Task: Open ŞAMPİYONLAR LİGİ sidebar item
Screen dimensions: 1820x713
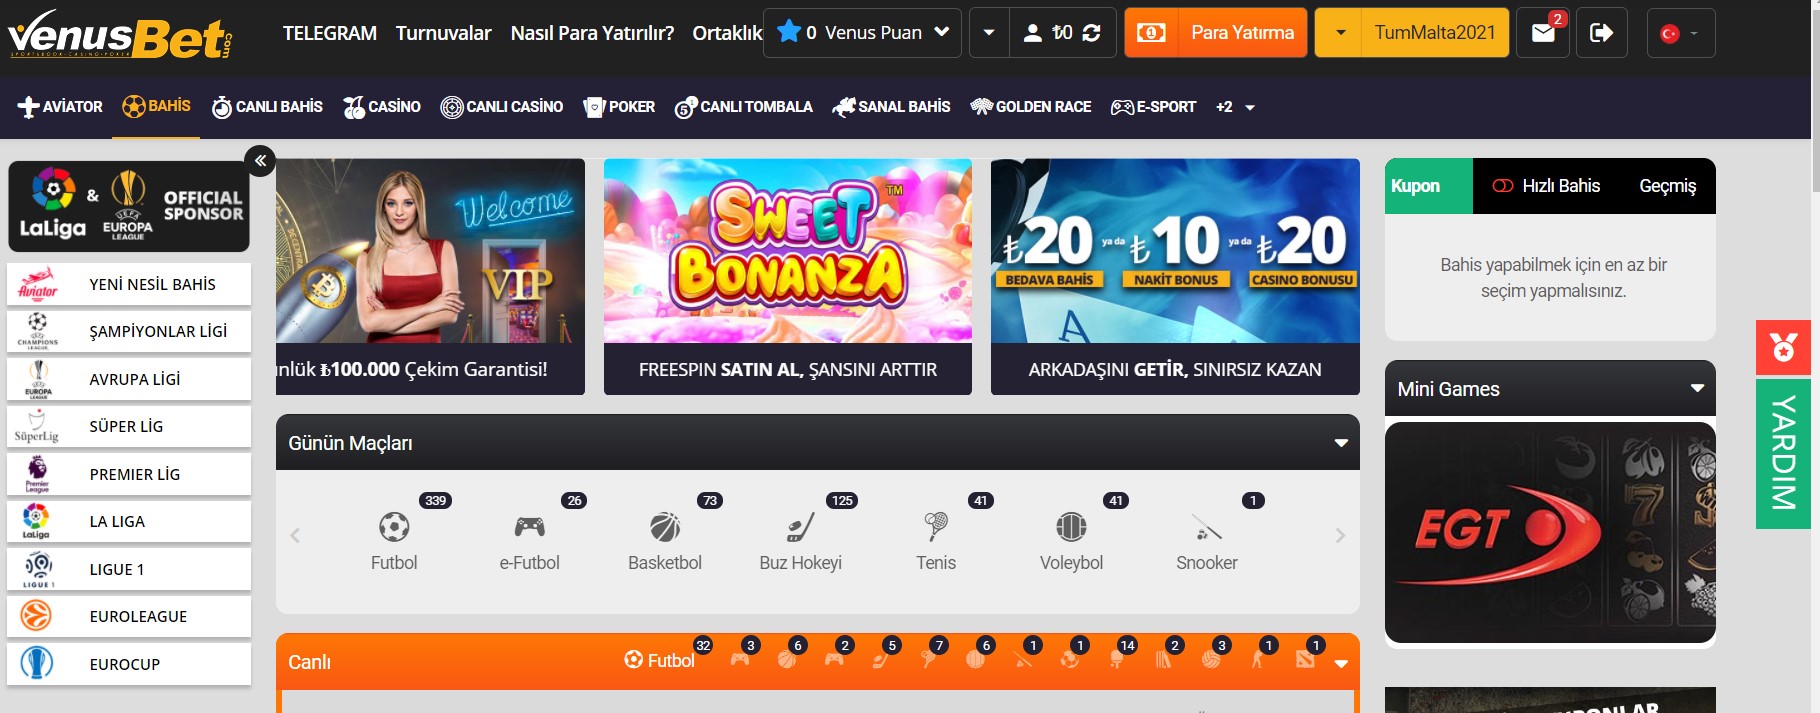Action: [x=129, y=331]
